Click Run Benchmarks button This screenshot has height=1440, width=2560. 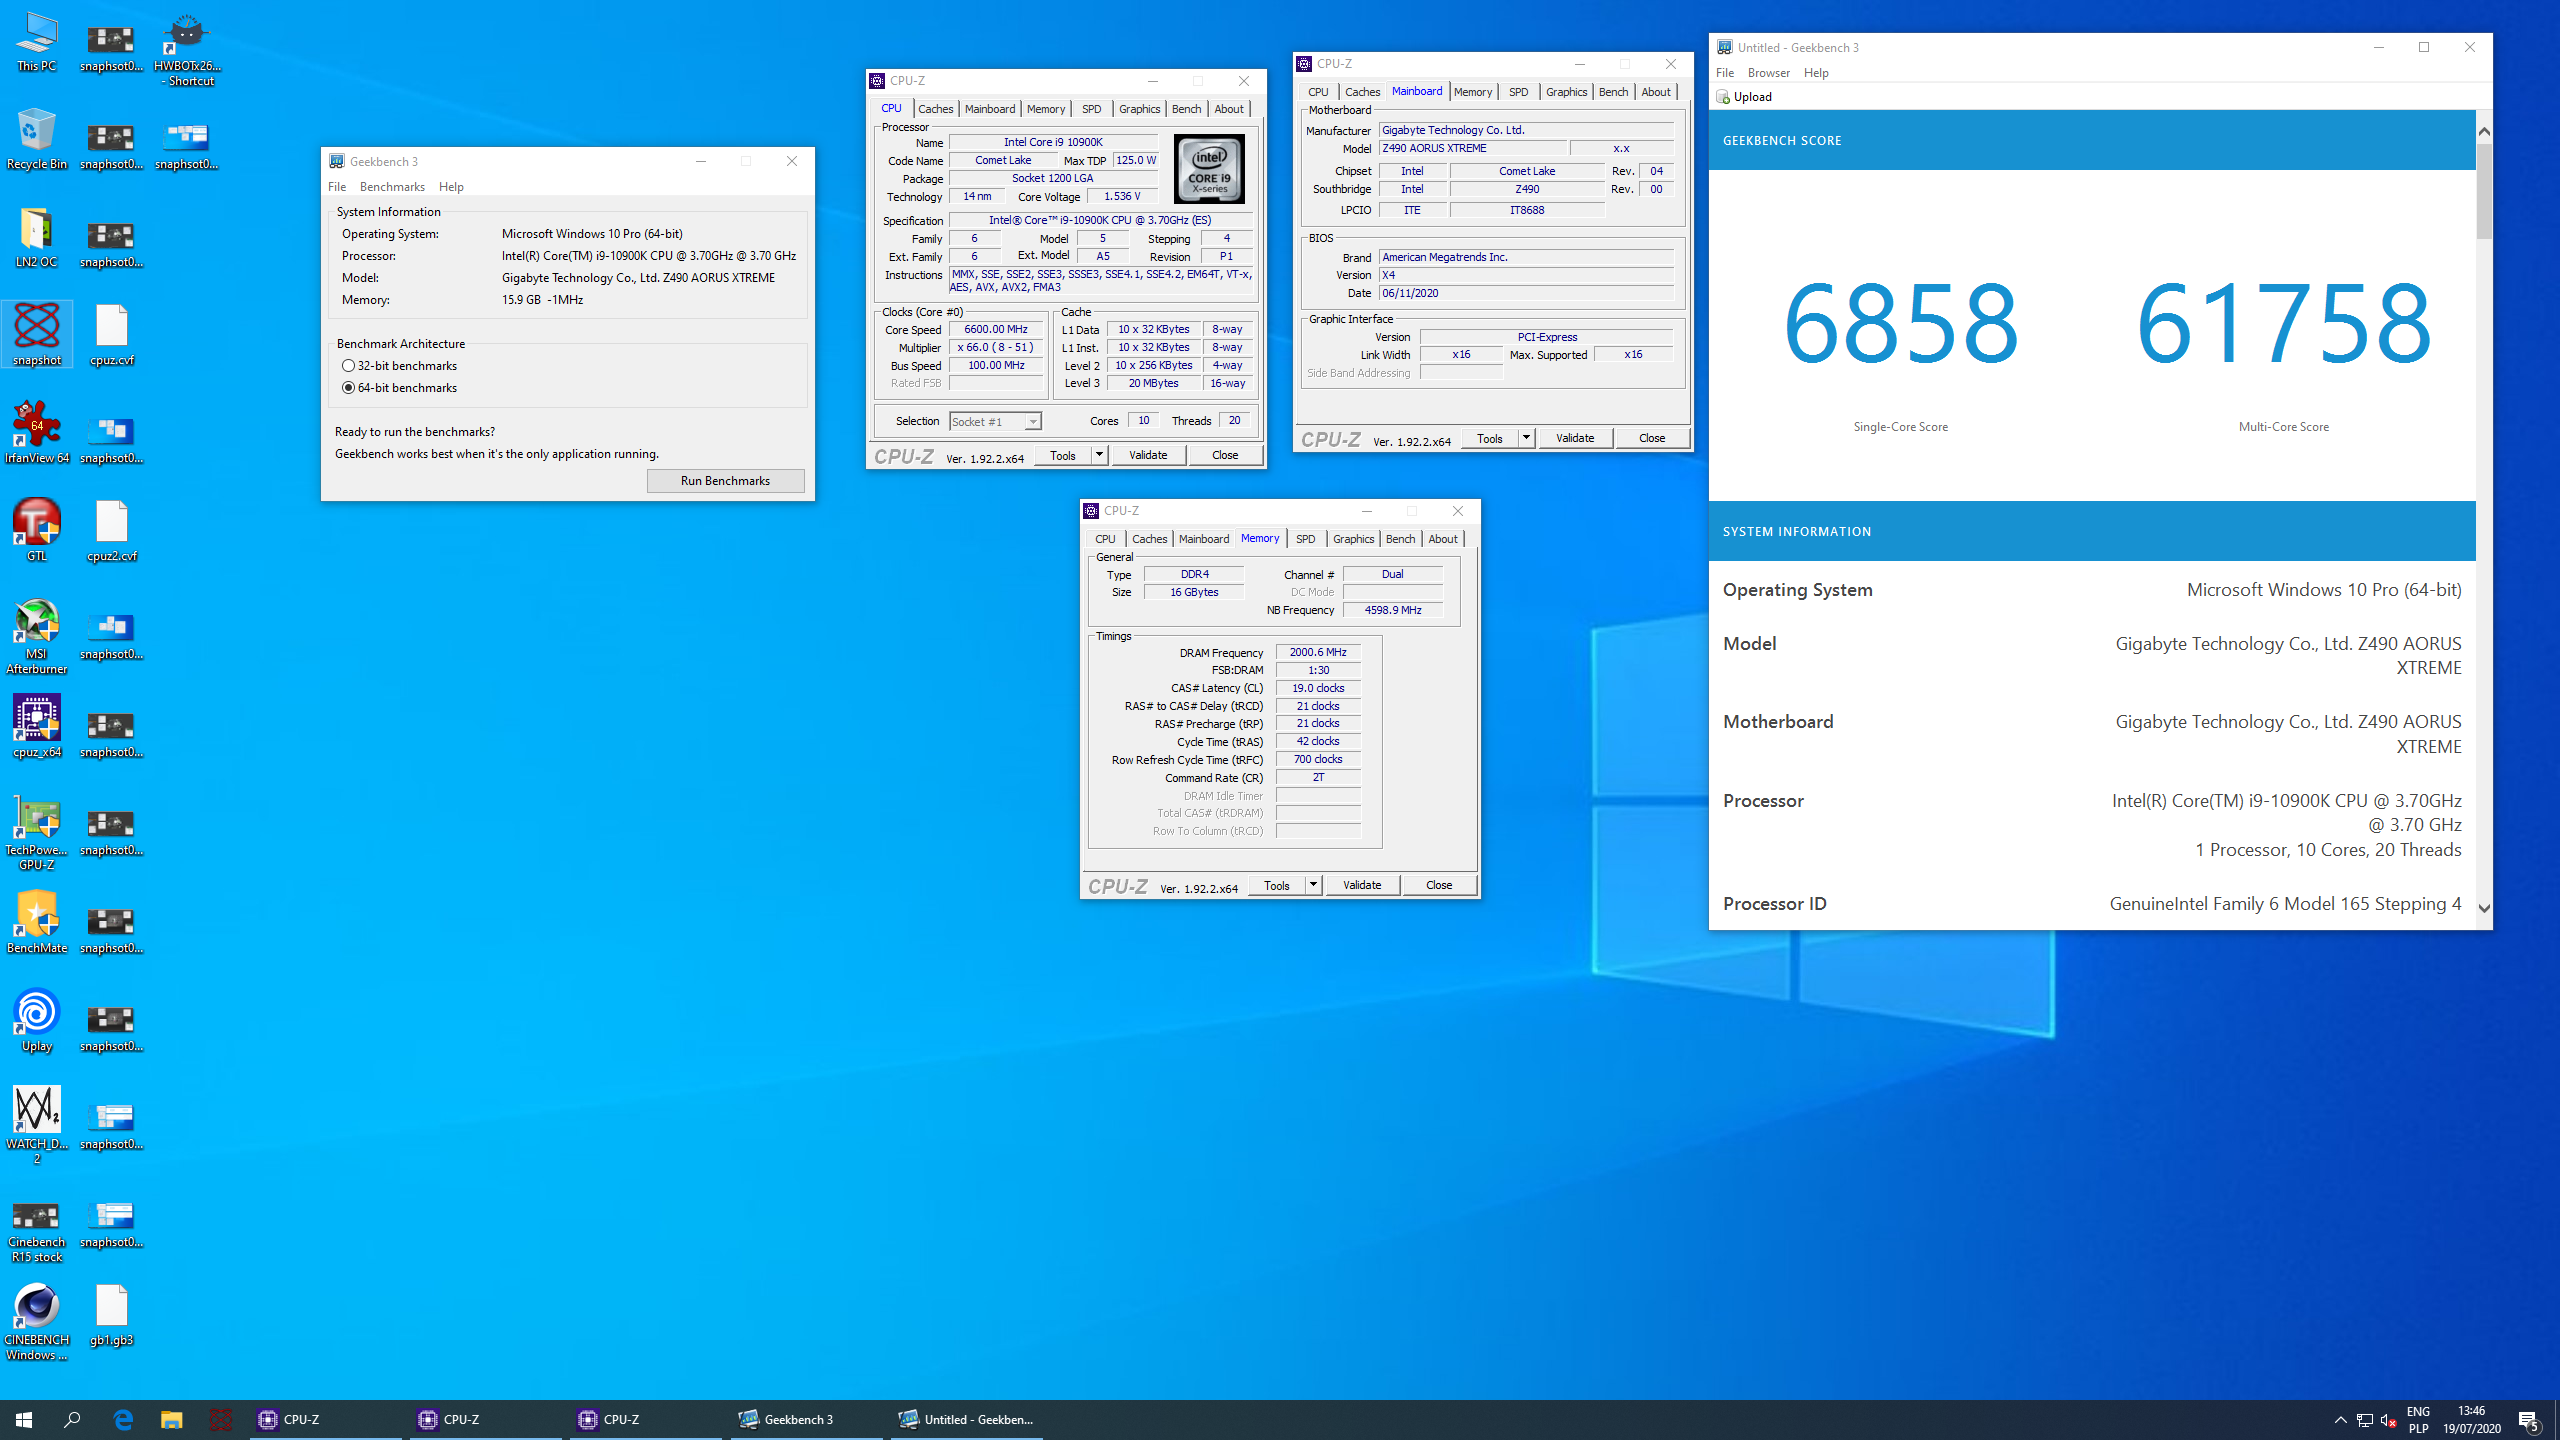pyautogui.click(x=725, y=481)
